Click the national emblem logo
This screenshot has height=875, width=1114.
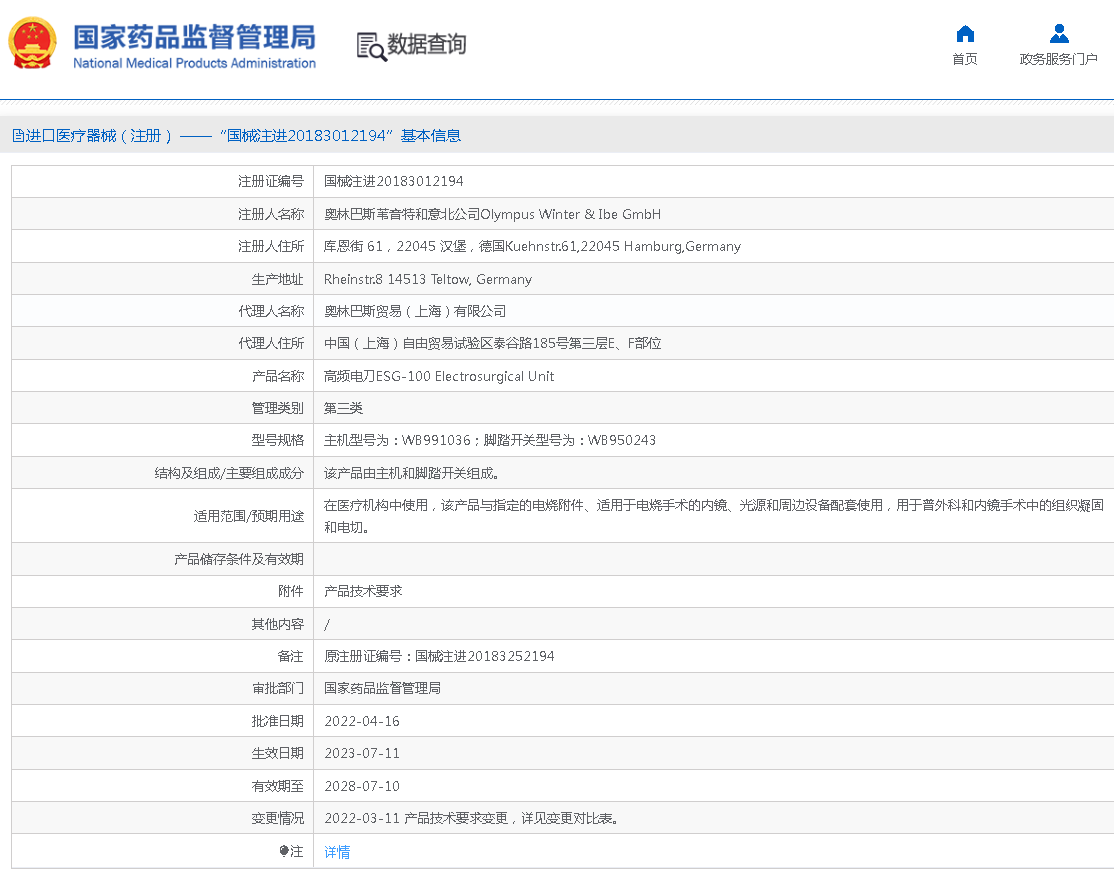33,44
